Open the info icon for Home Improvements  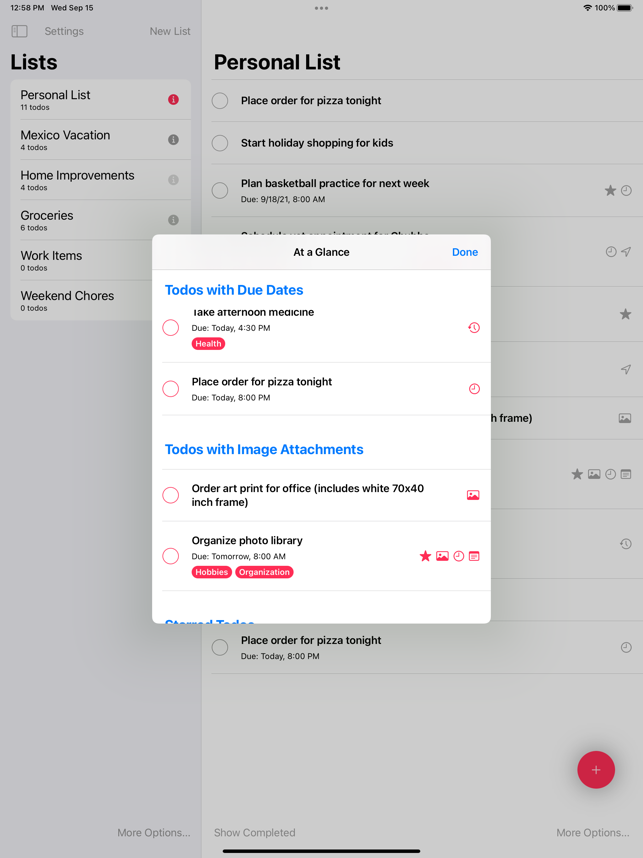[173, 180]
